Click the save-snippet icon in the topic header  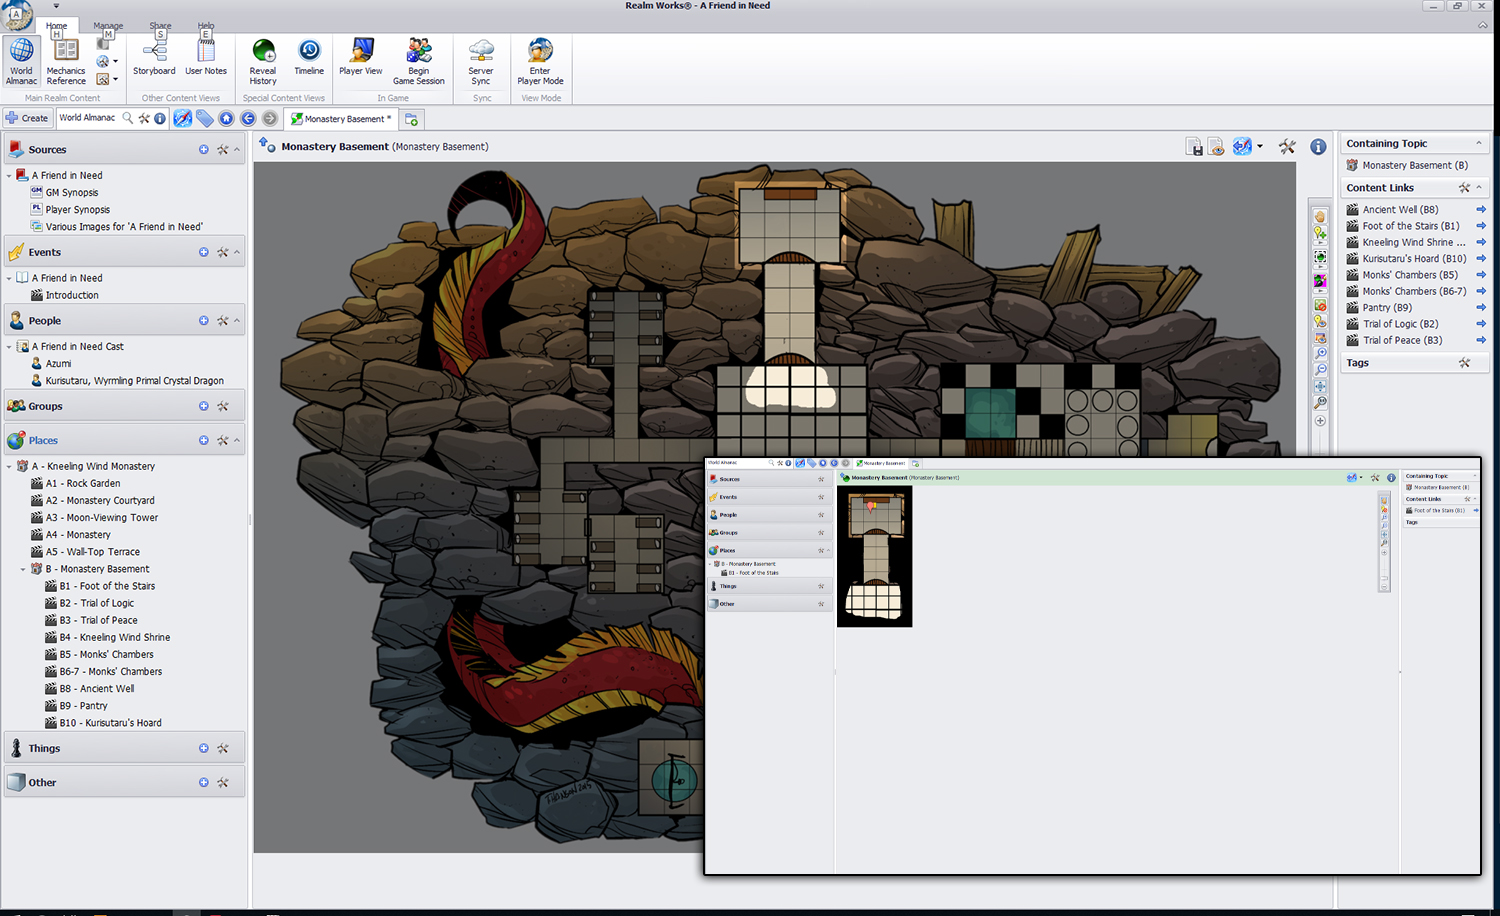[x=1194, y=147]
